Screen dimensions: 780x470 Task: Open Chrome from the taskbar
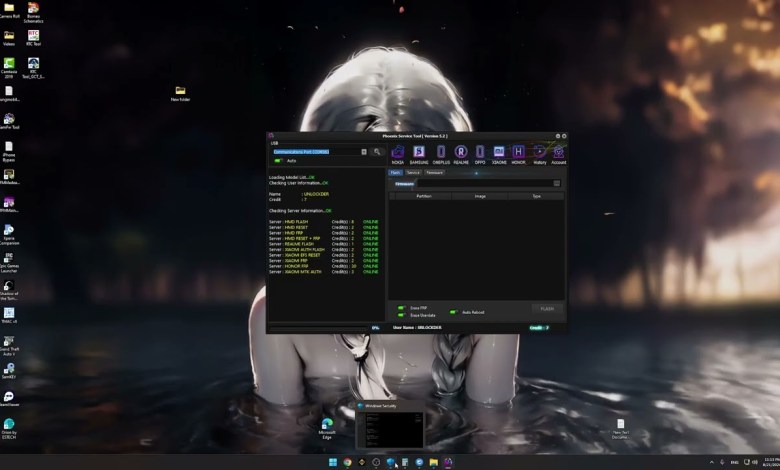point(347,462)
